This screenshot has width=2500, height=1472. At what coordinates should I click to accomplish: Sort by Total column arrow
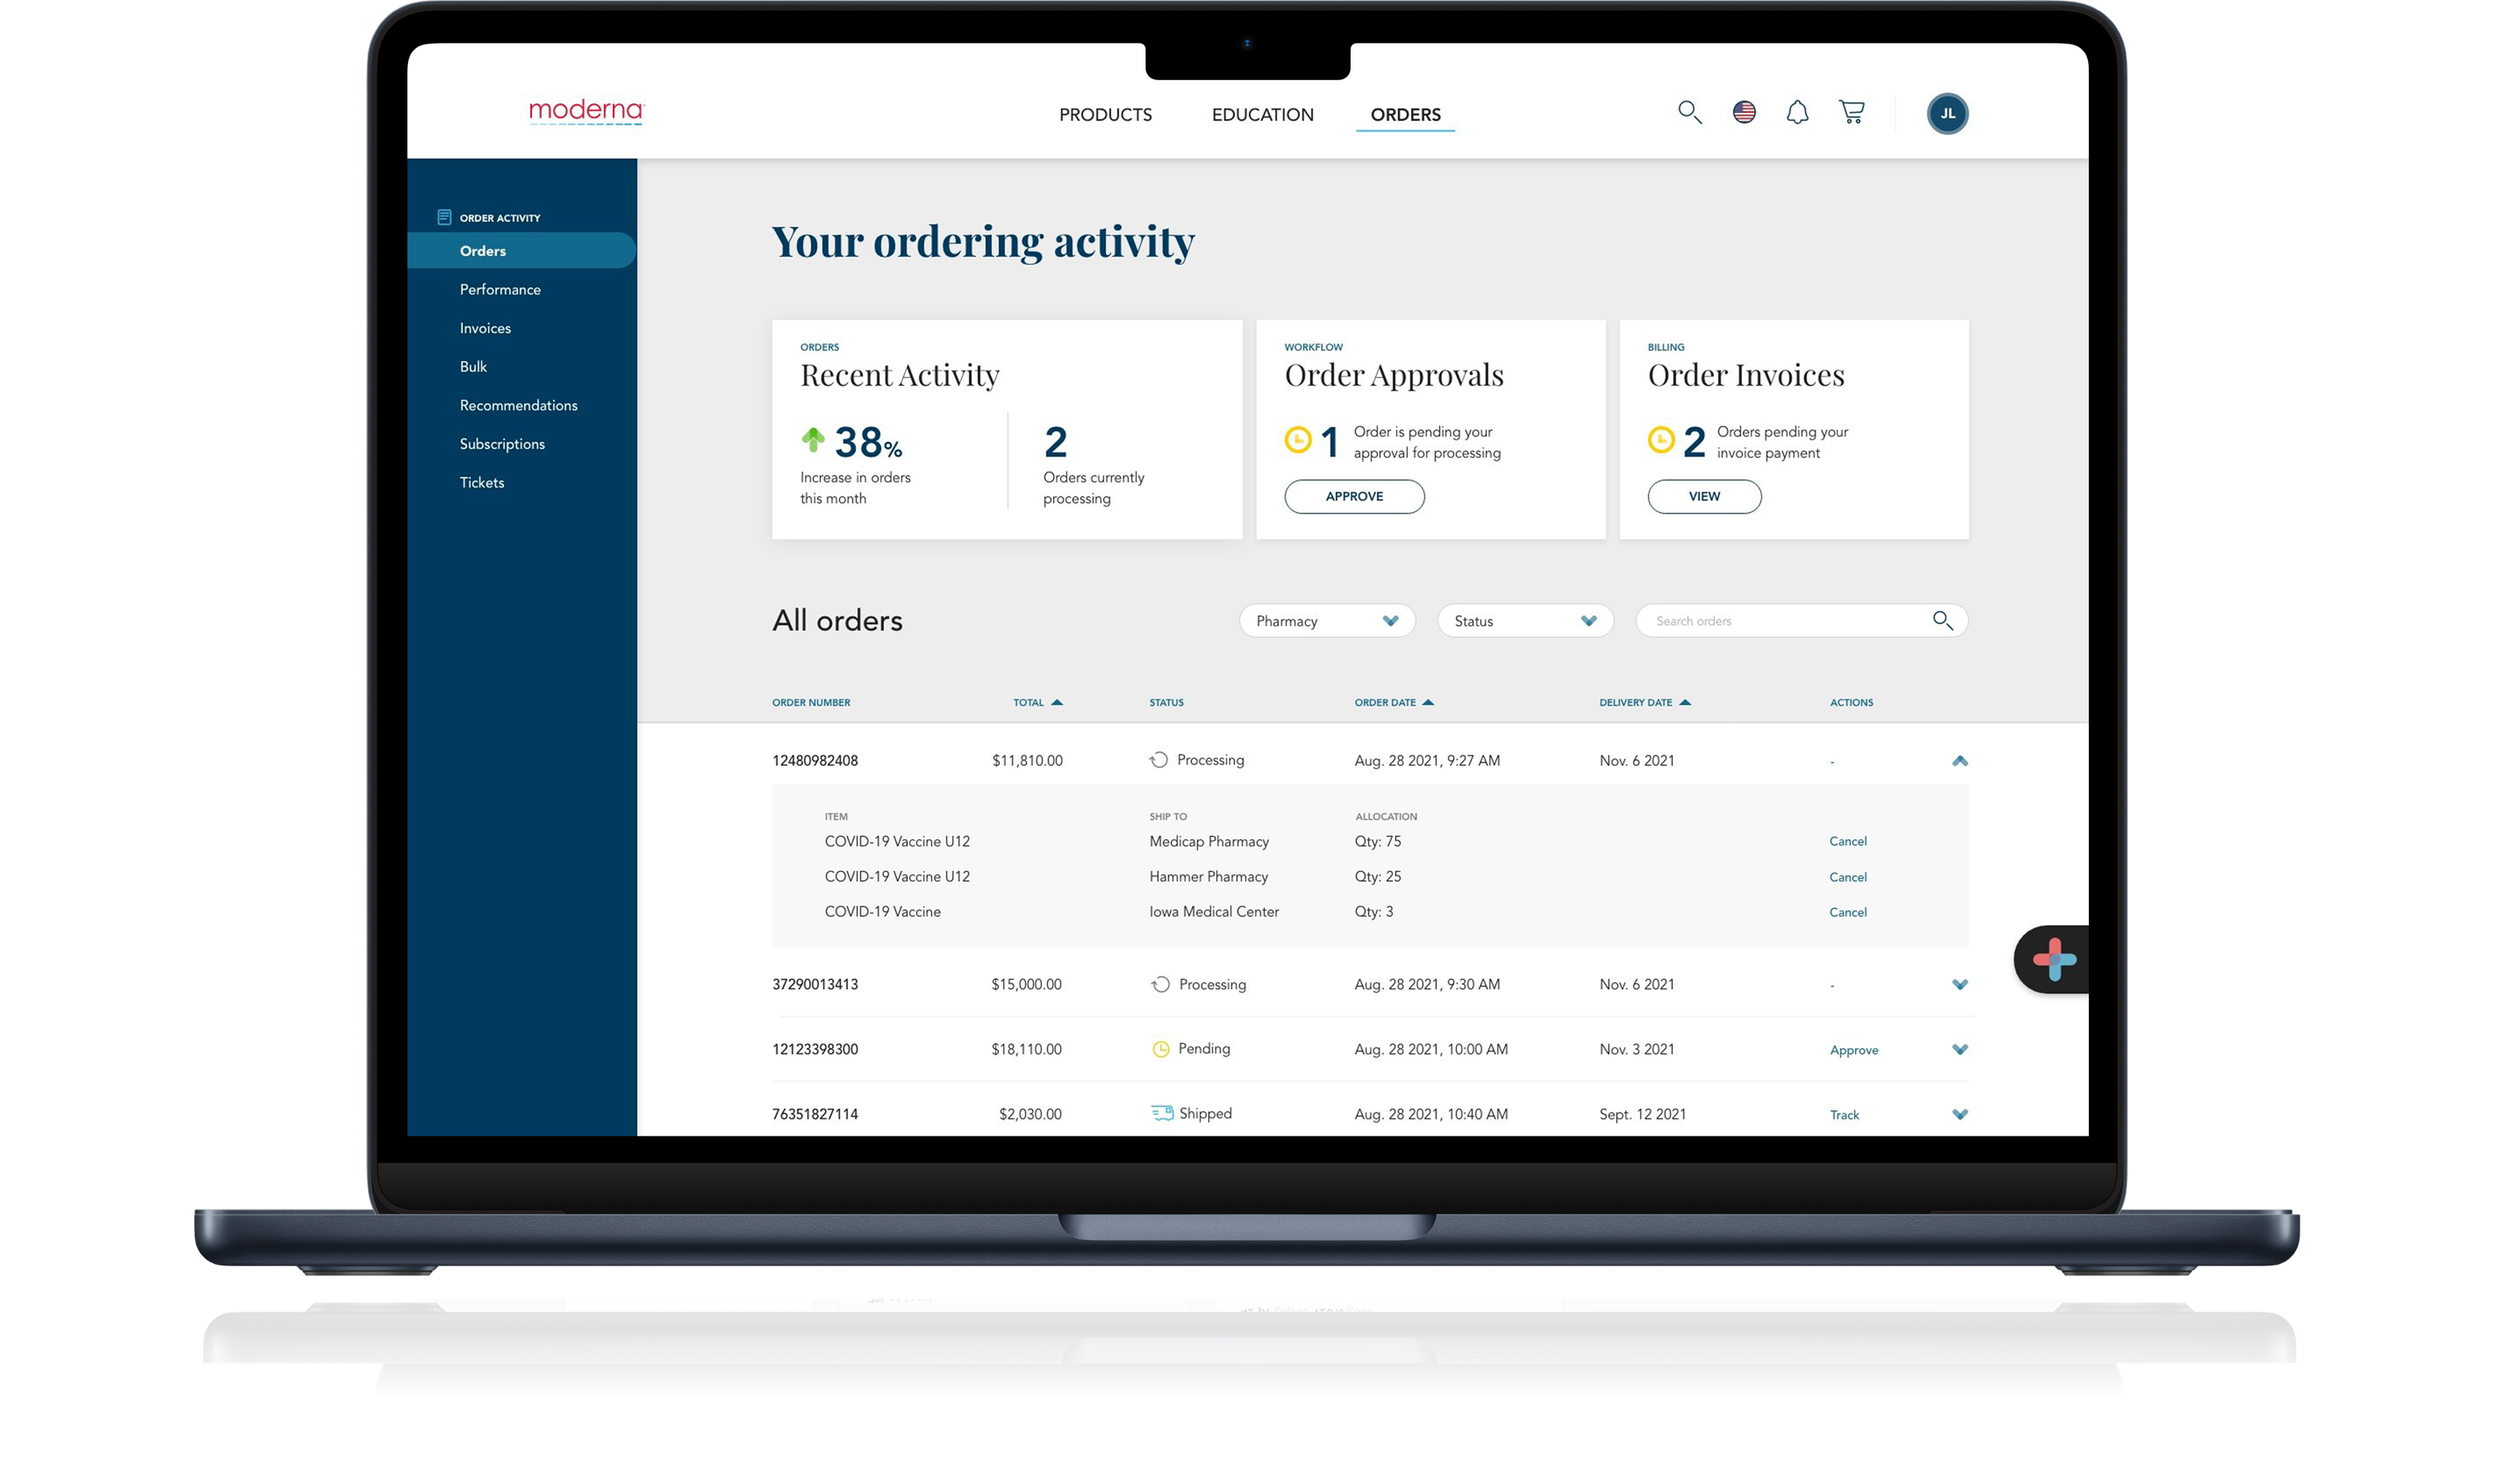(x=1056, y=702)
